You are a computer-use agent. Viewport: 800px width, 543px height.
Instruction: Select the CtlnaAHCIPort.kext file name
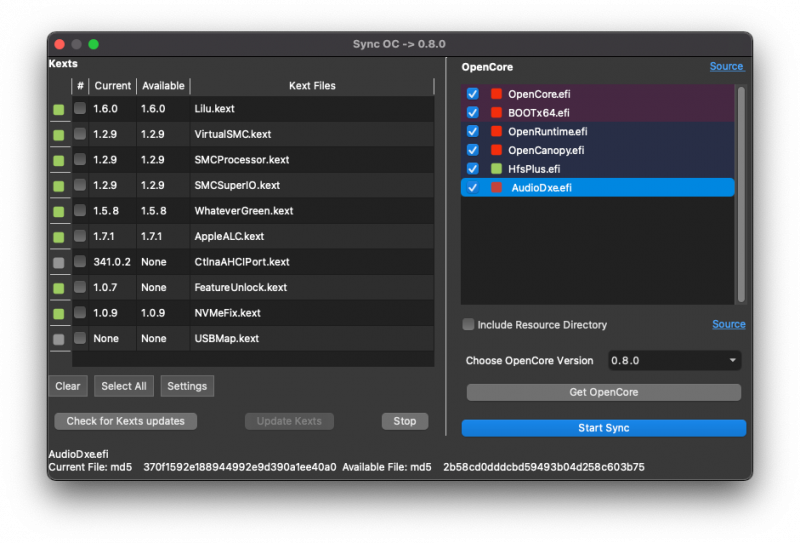pos(242,262)
